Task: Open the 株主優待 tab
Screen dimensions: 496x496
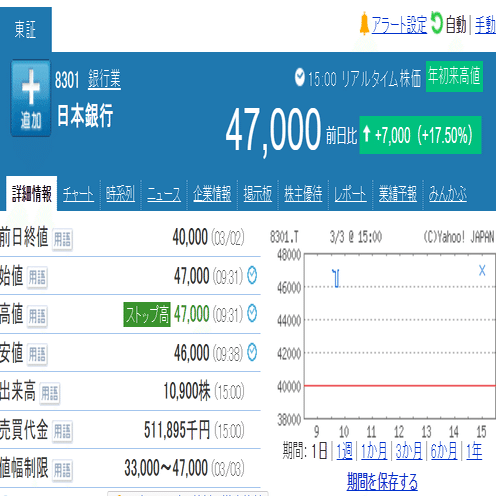Action: (303, 194)
